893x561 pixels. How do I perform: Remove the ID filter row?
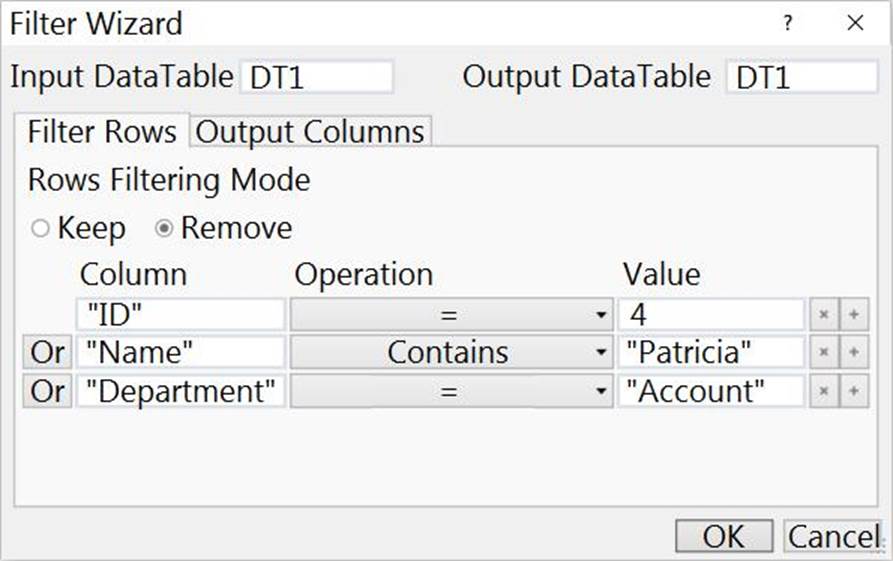[825, 315]
